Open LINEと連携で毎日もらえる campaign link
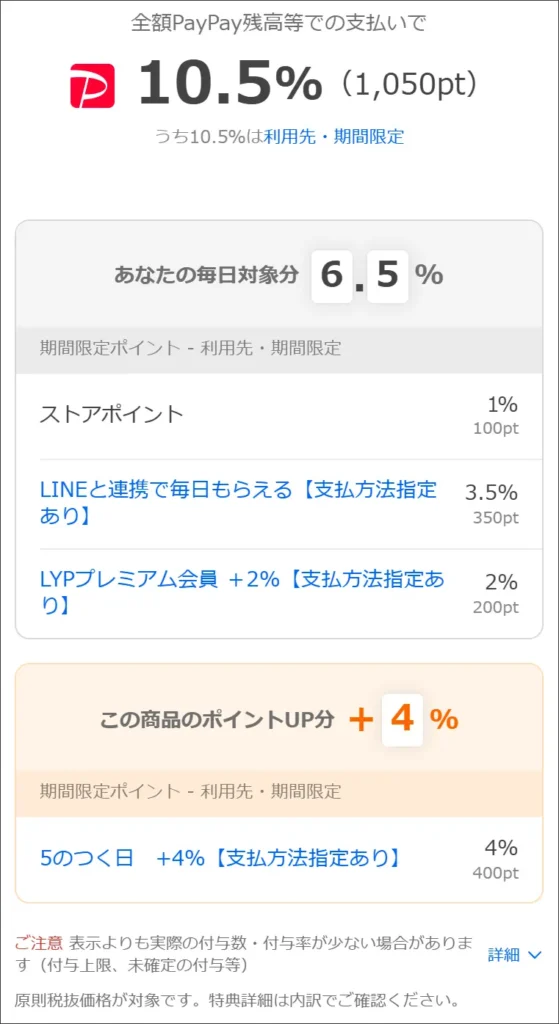 point(238,504)
